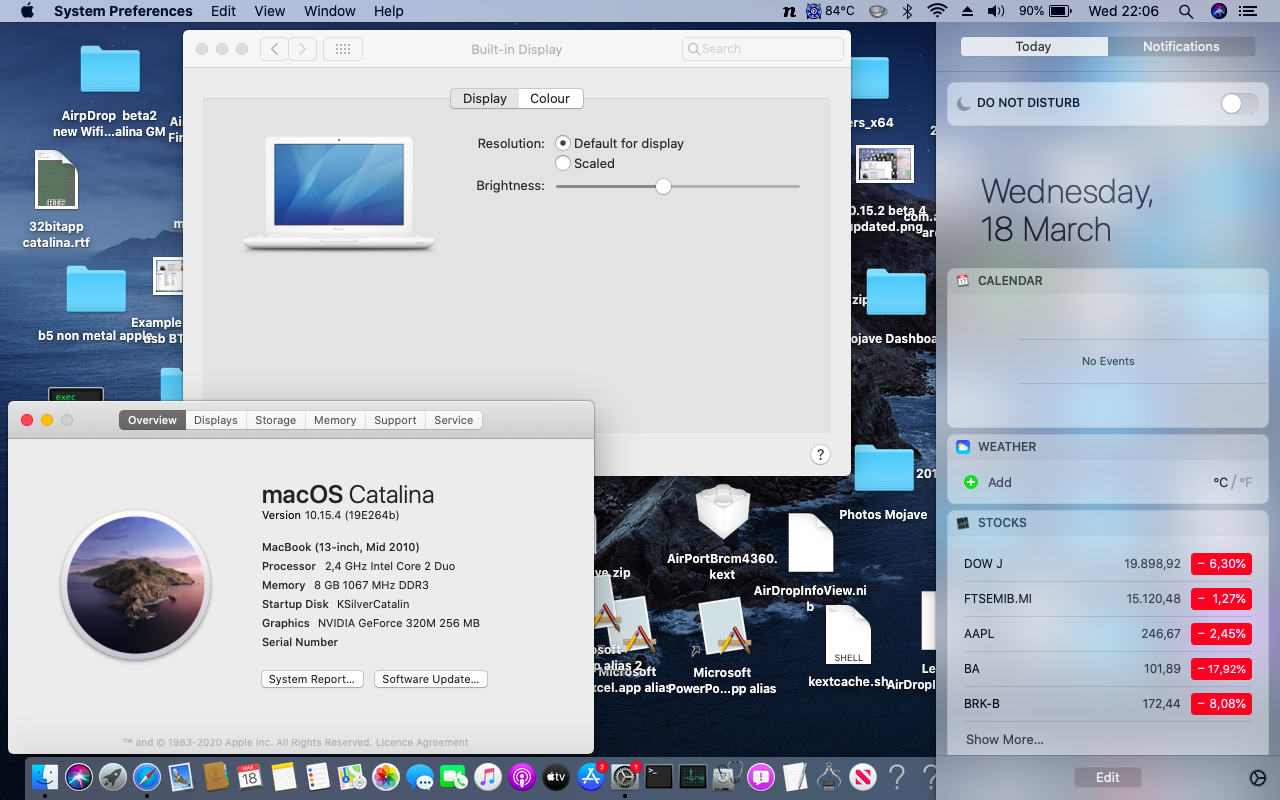Open the Storage tab in About This Mac
1280x800 pixels.
pos(276,420)
